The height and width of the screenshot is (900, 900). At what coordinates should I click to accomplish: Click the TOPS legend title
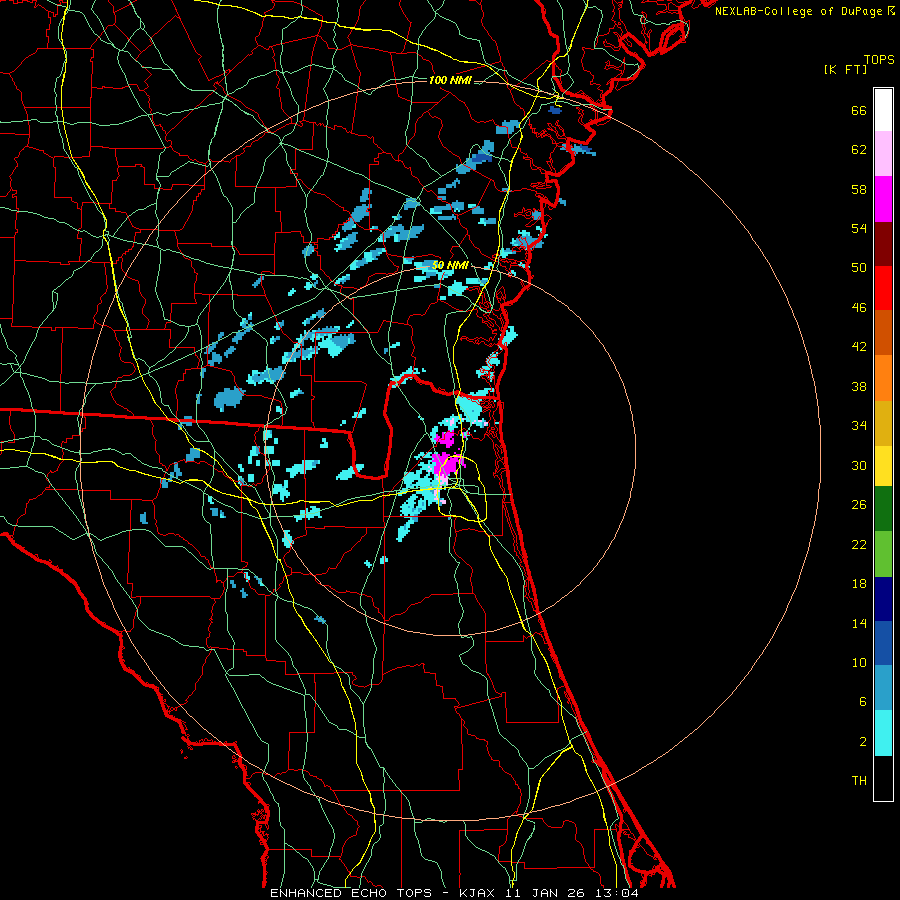(879, 60)
